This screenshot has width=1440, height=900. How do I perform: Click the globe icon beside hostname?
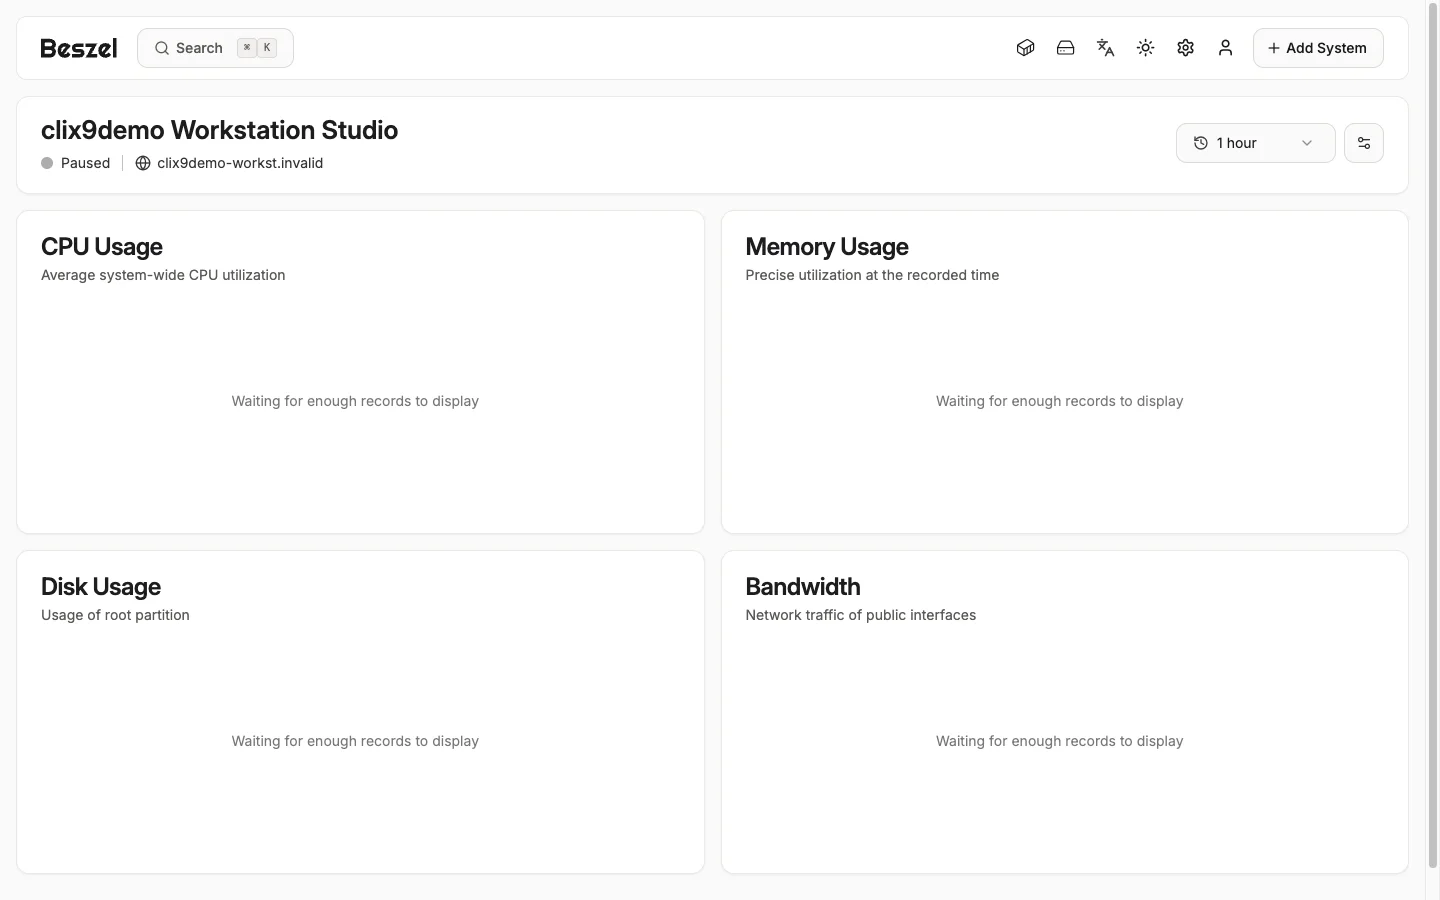(143, 163)
